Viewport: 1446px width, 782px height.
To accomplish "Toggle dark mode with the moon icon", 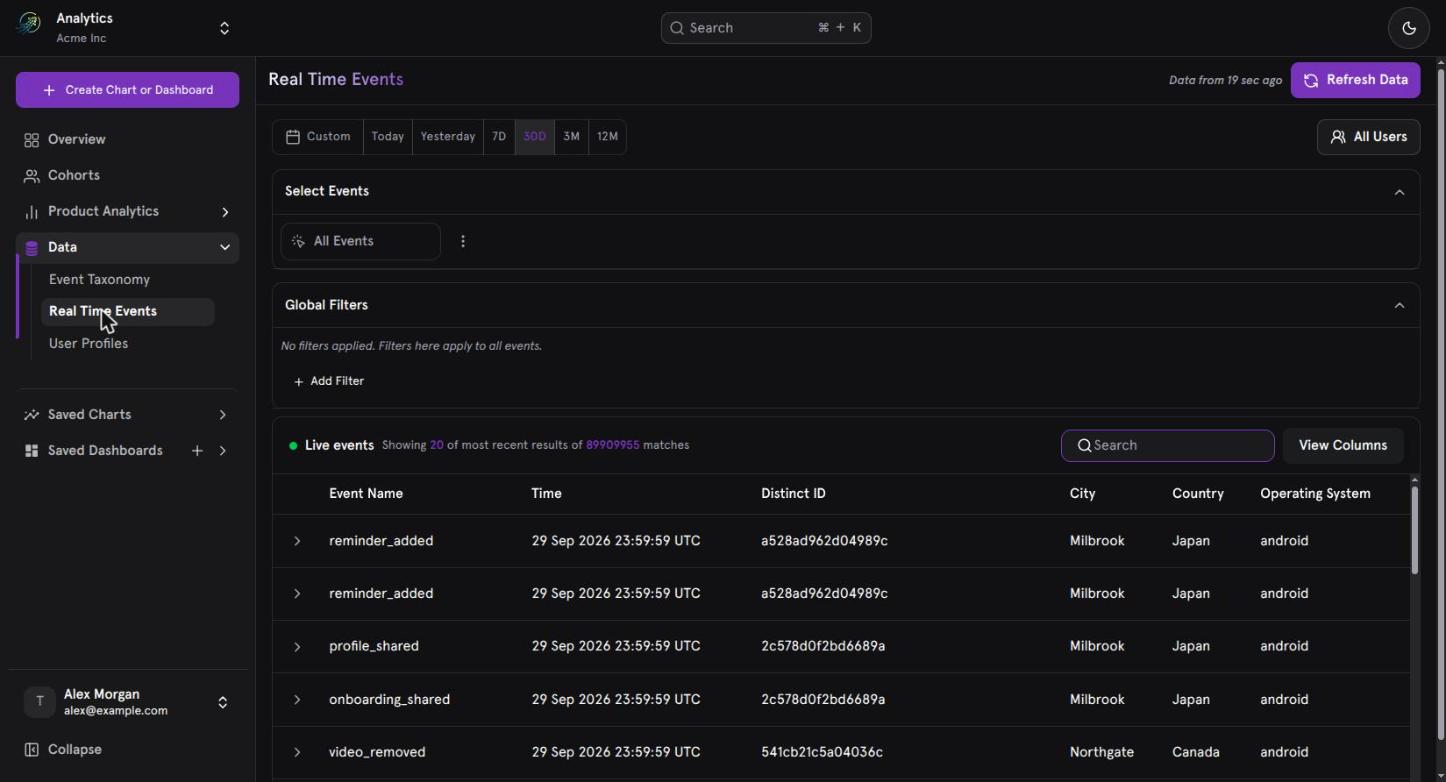I will click(x=1409, y=28).
